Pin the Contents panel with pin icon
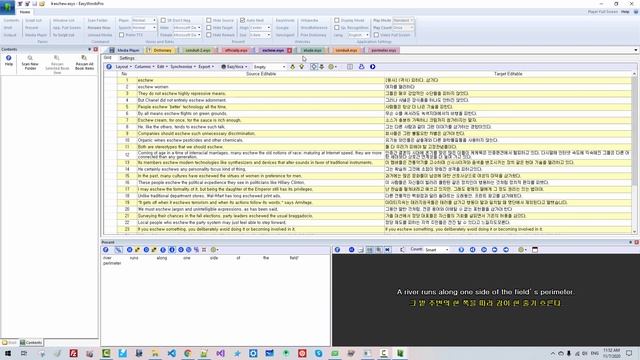This screenshot has height=360, width=640. point(90,49)
